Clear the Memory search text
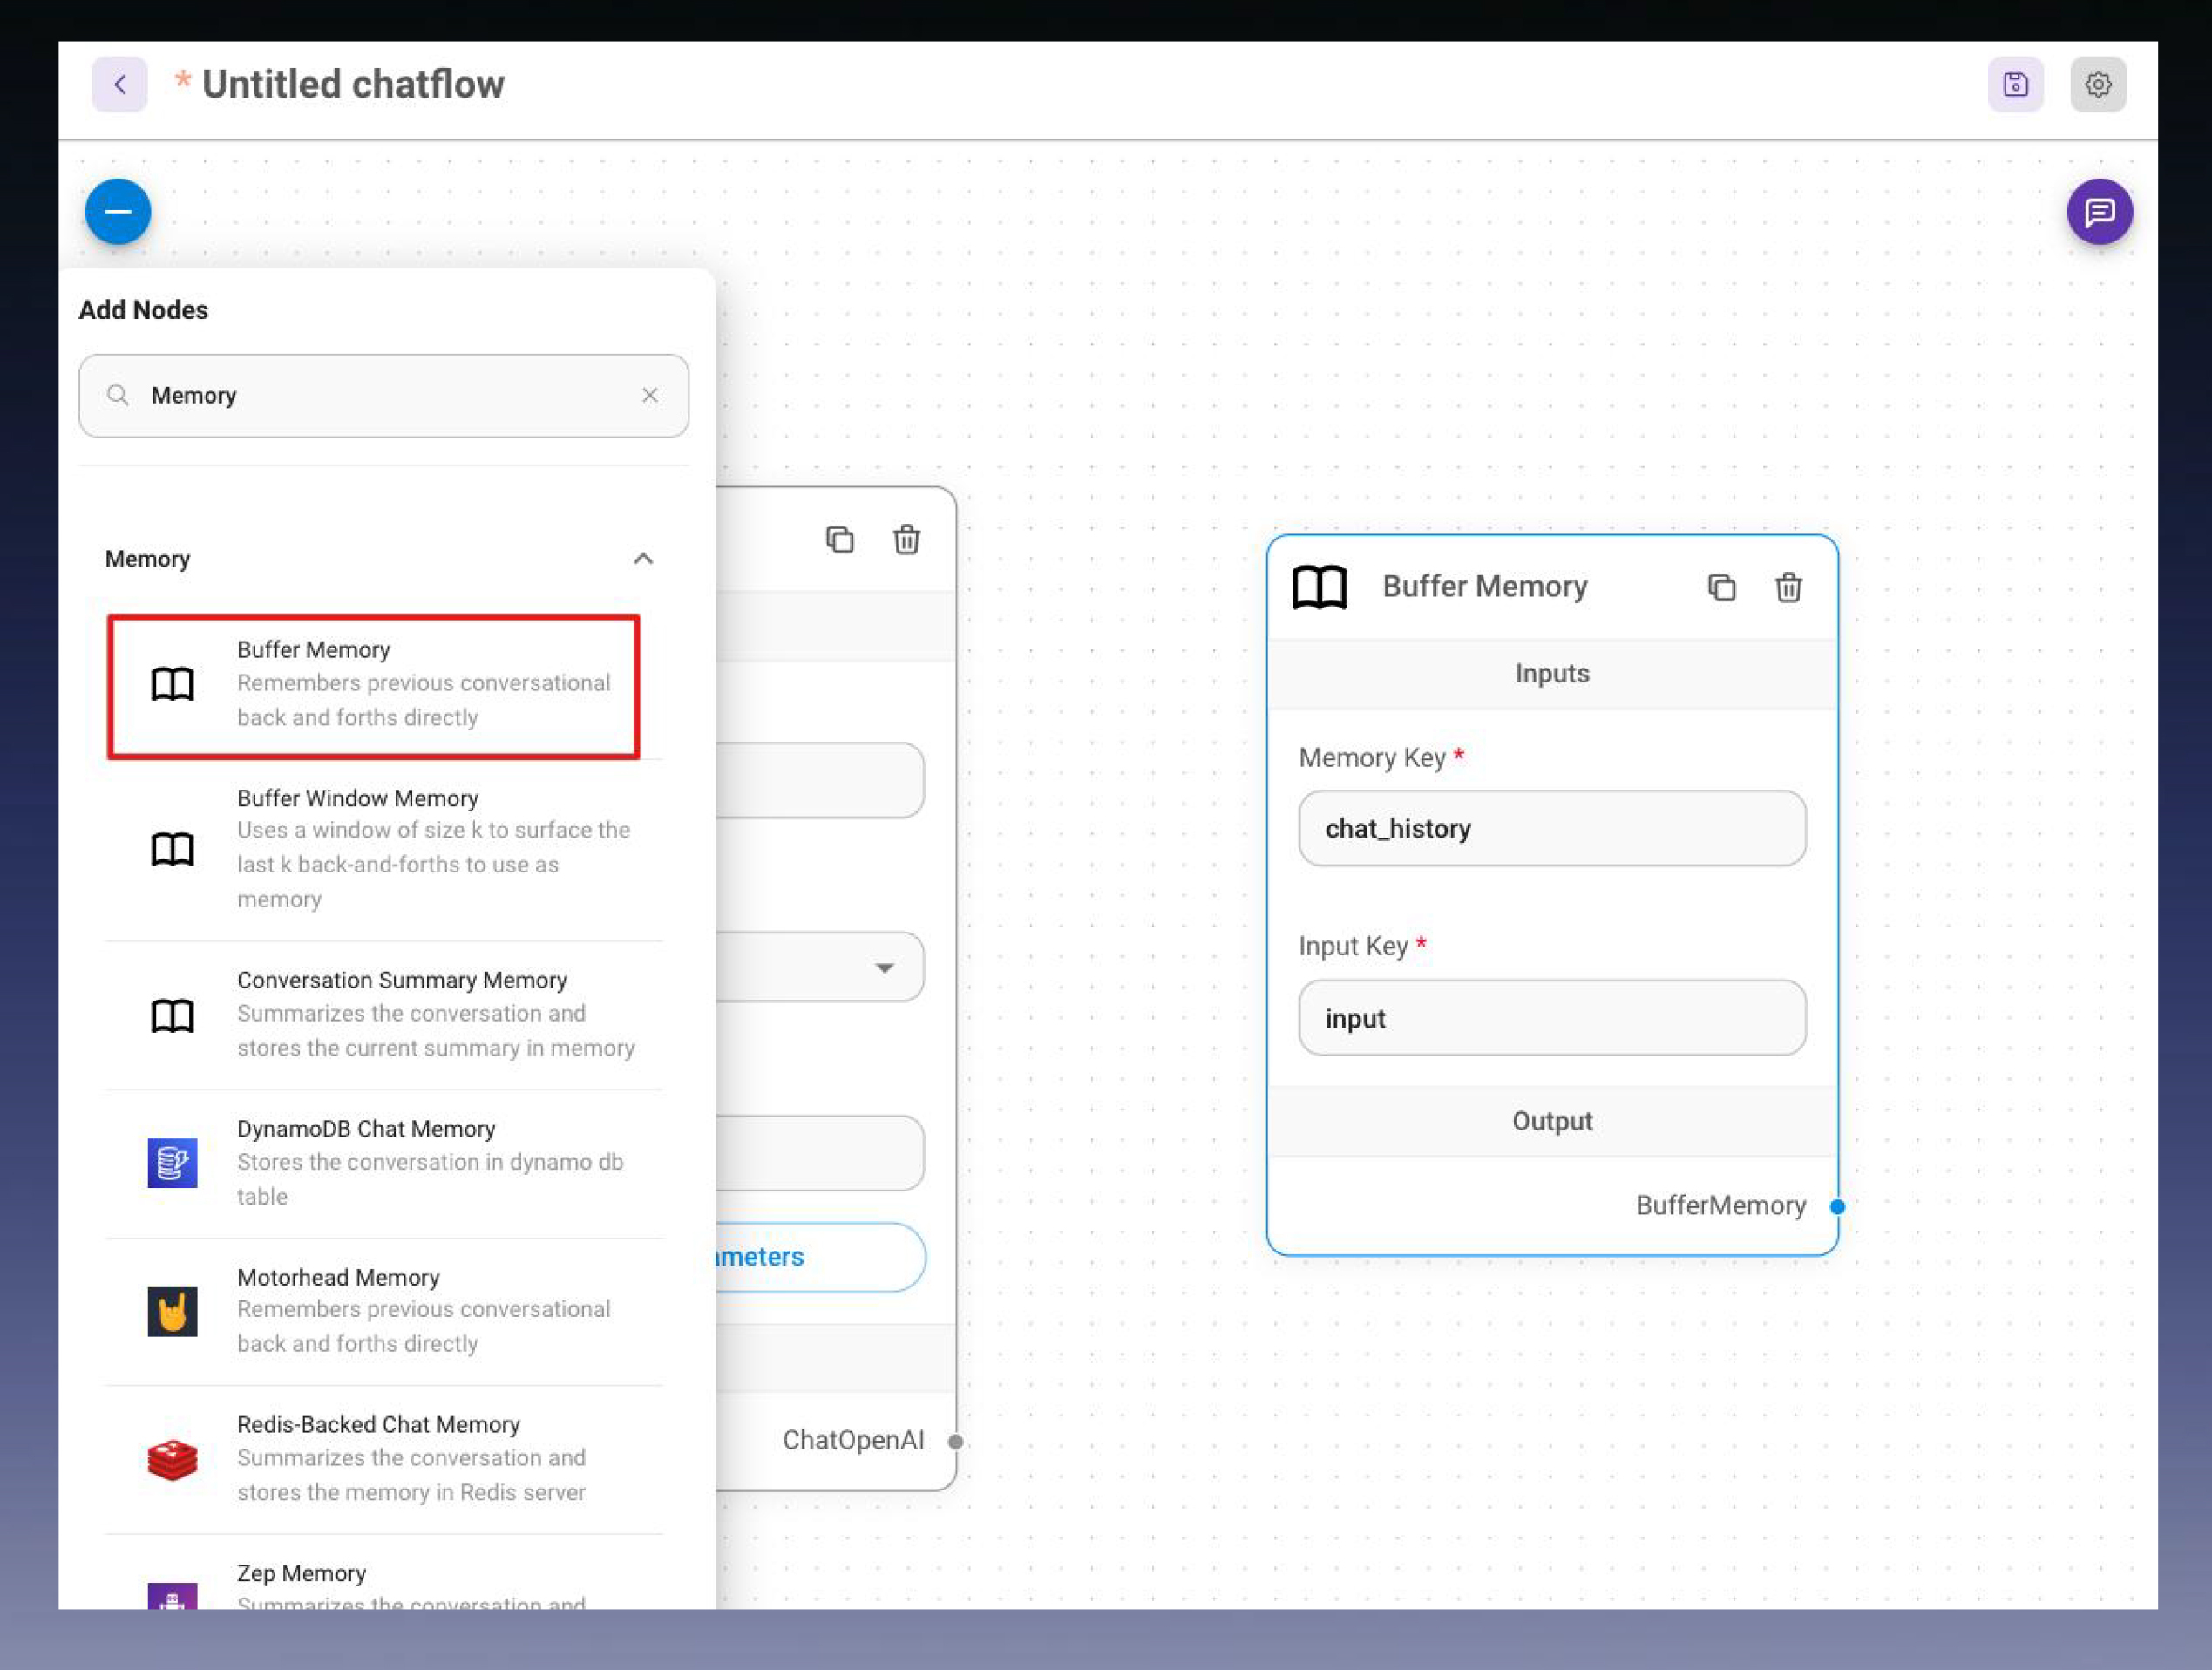Screen dimensions: 2212x1670 [x=650, y=395]
